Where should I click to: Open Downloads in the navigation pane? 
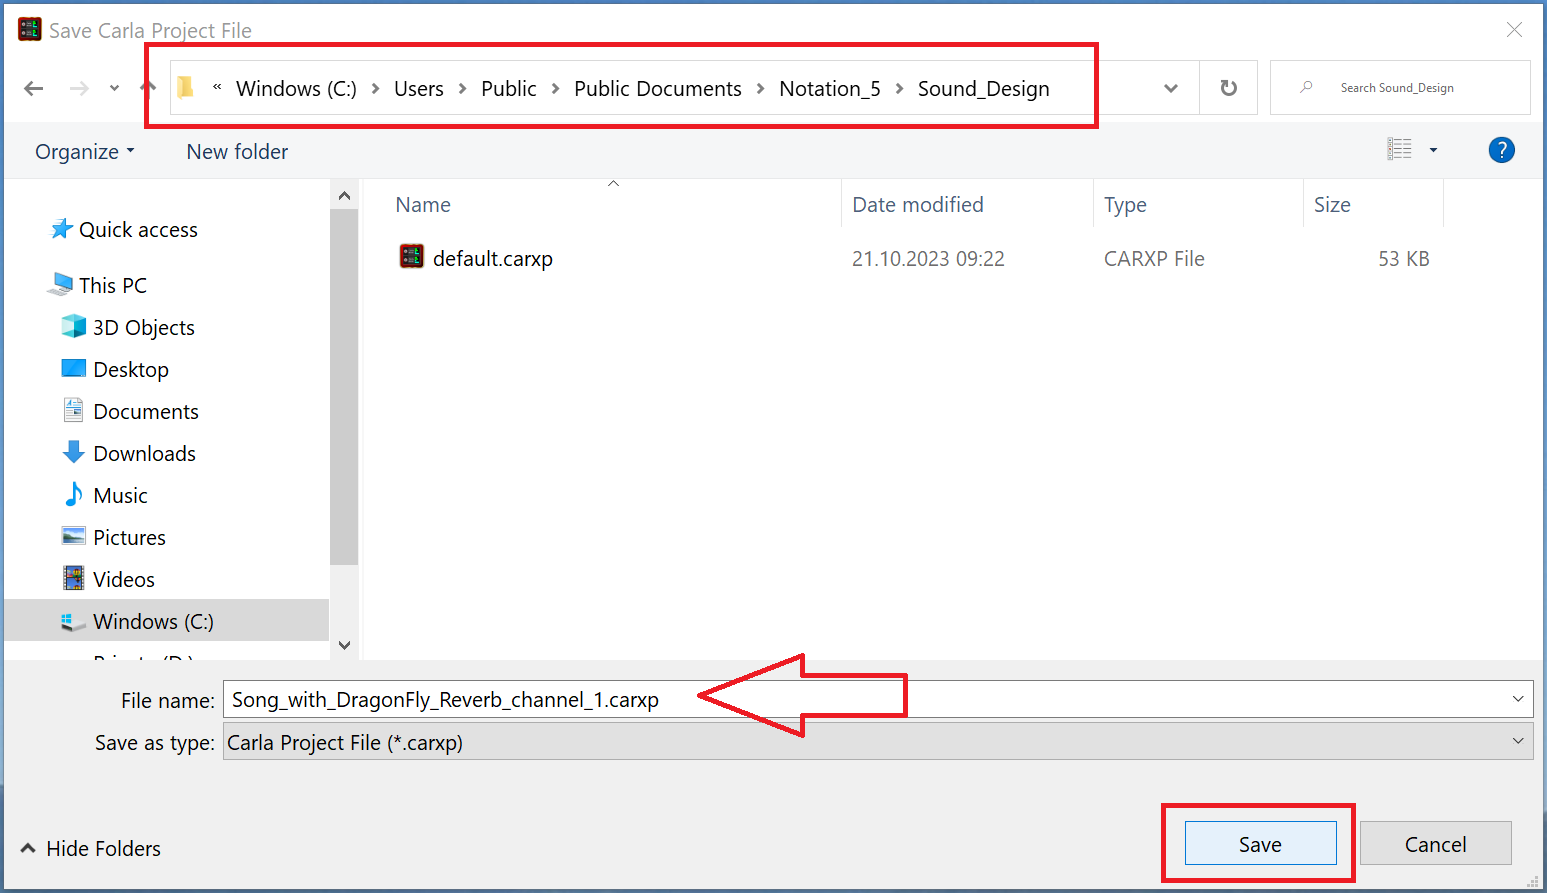click(x=144, y=454)
